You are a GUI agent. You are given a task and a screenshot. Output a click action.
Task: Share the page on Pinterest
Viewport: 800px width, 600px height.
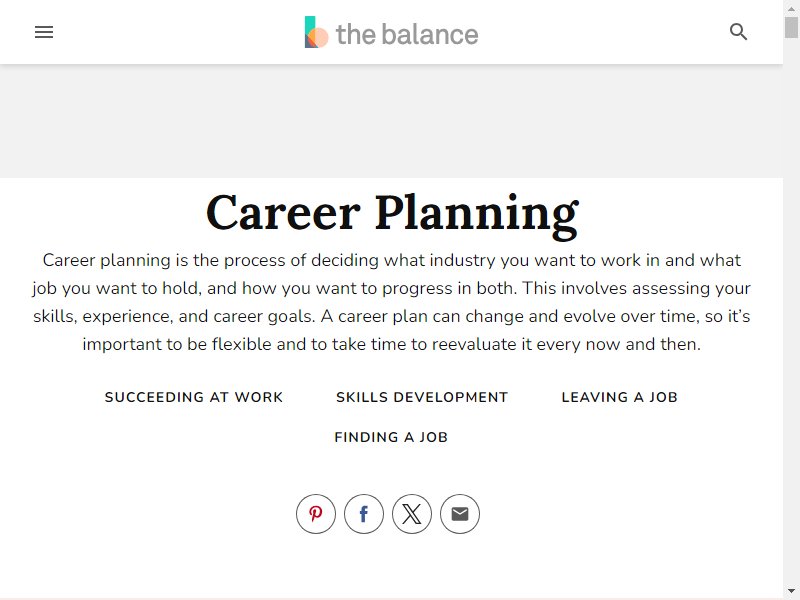click(x=316, y=514)
